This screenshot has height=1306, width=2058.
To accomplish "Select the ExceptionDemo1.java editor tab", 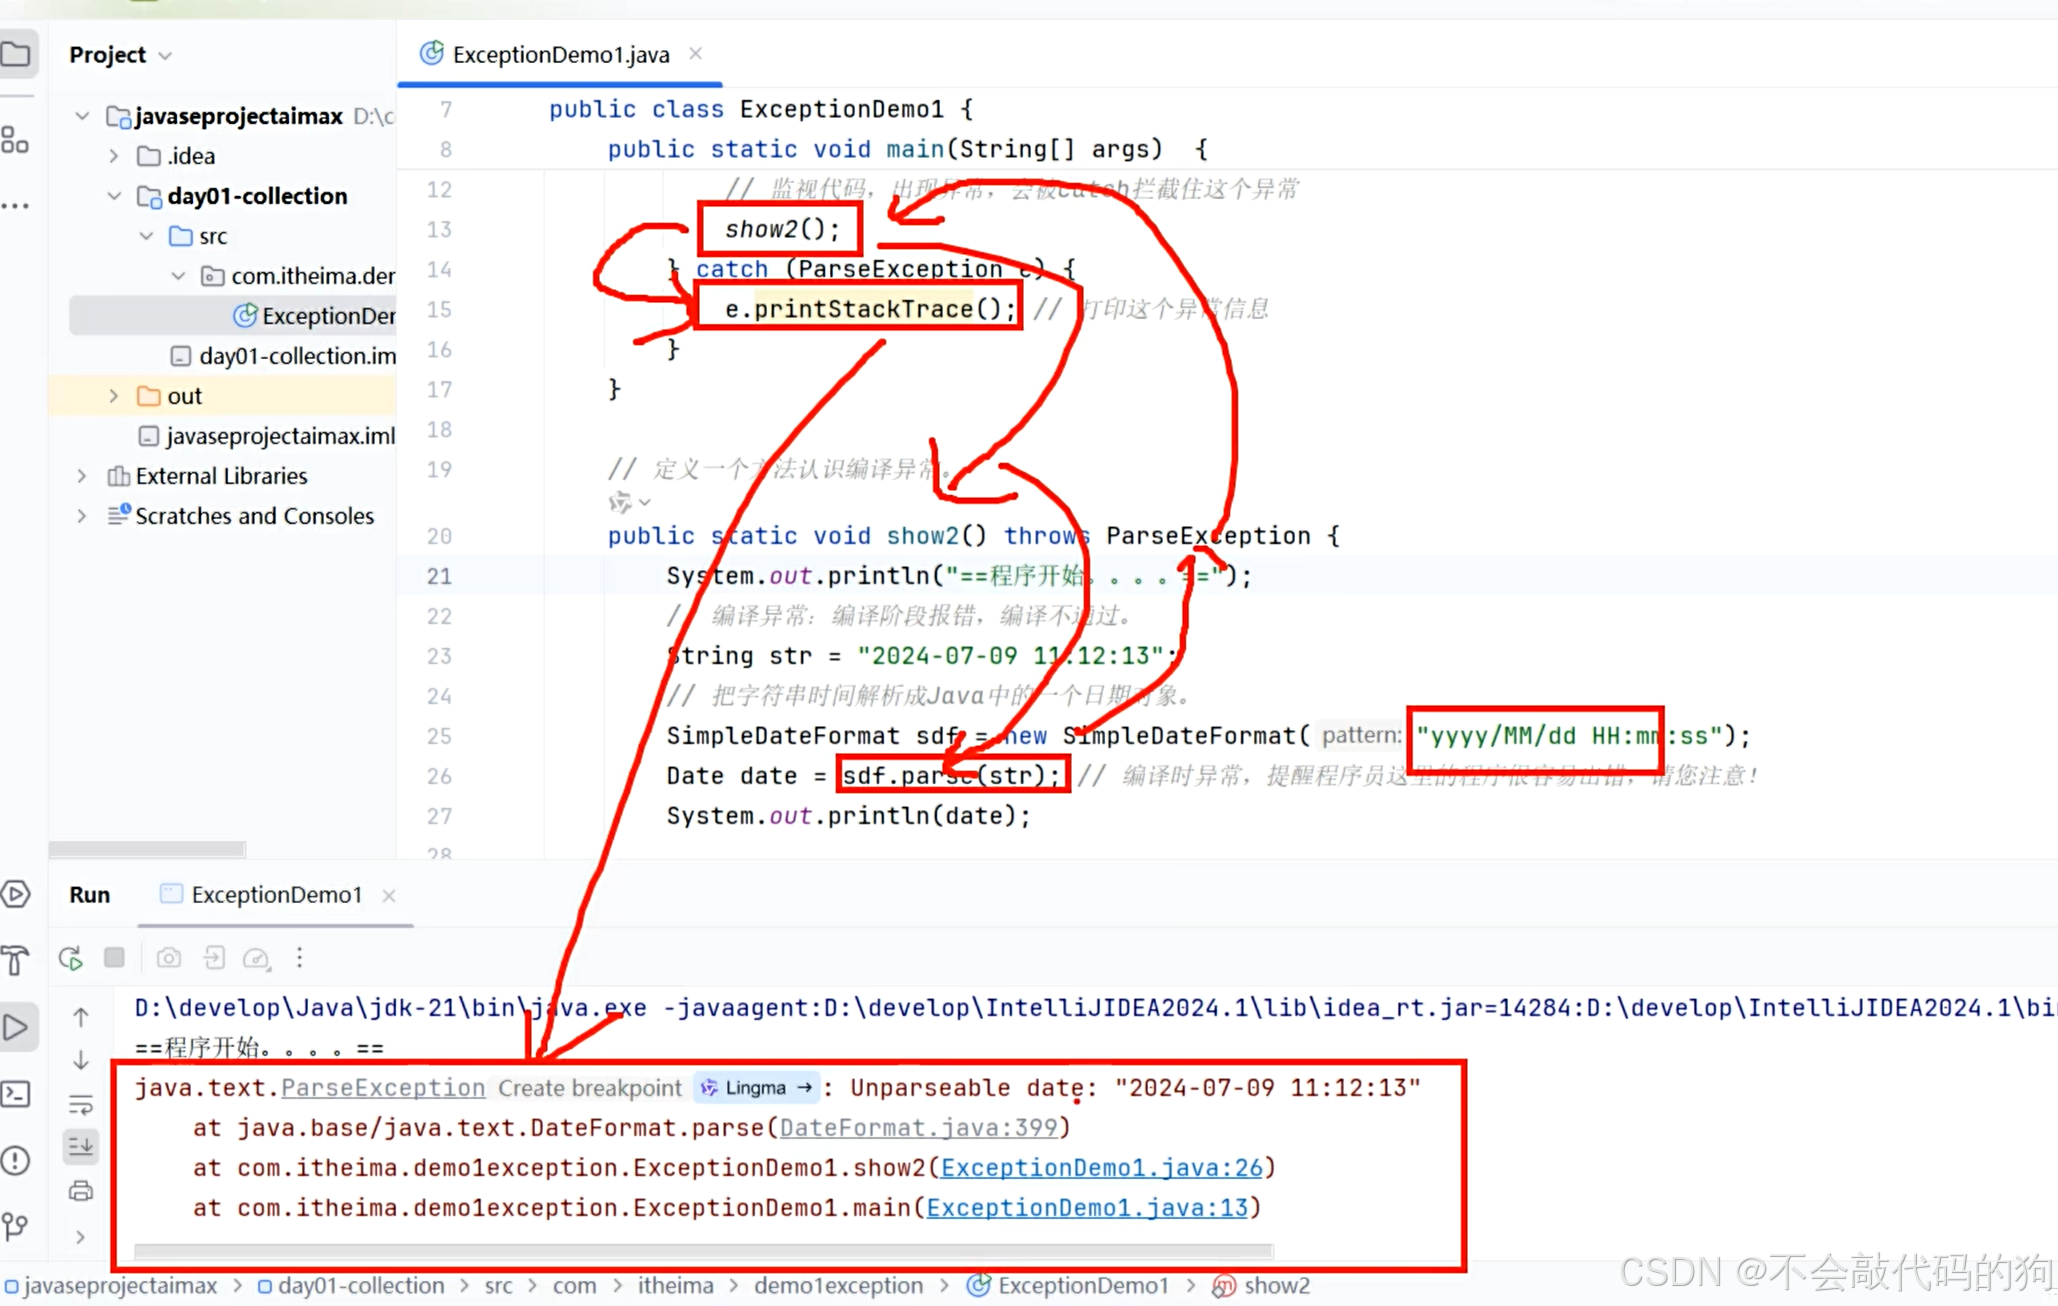I will tap(560, 55).
